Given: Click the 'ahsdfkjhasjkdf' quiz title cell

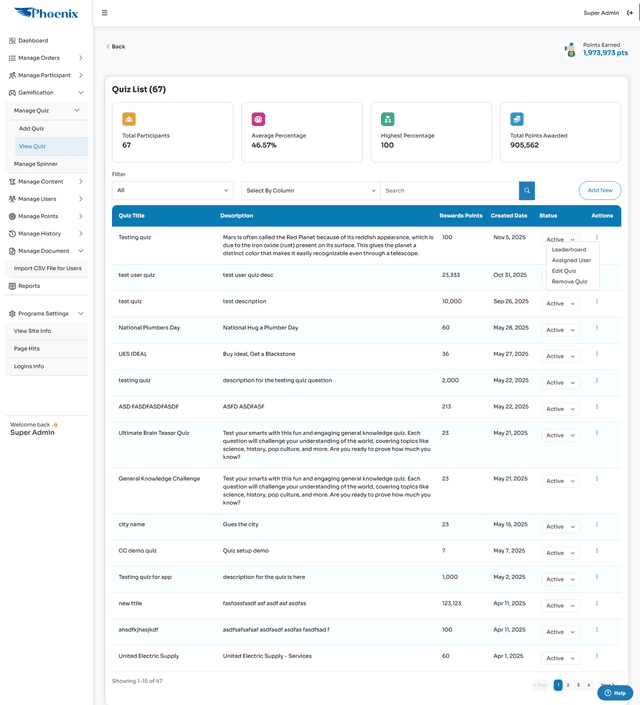Looking at the screenshot, I should 138,630.
